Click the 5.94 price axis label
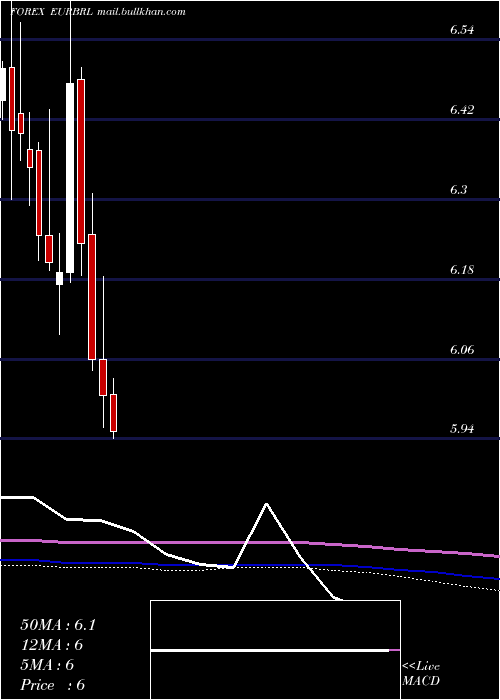500x700 pixels. tap(462, 429)
